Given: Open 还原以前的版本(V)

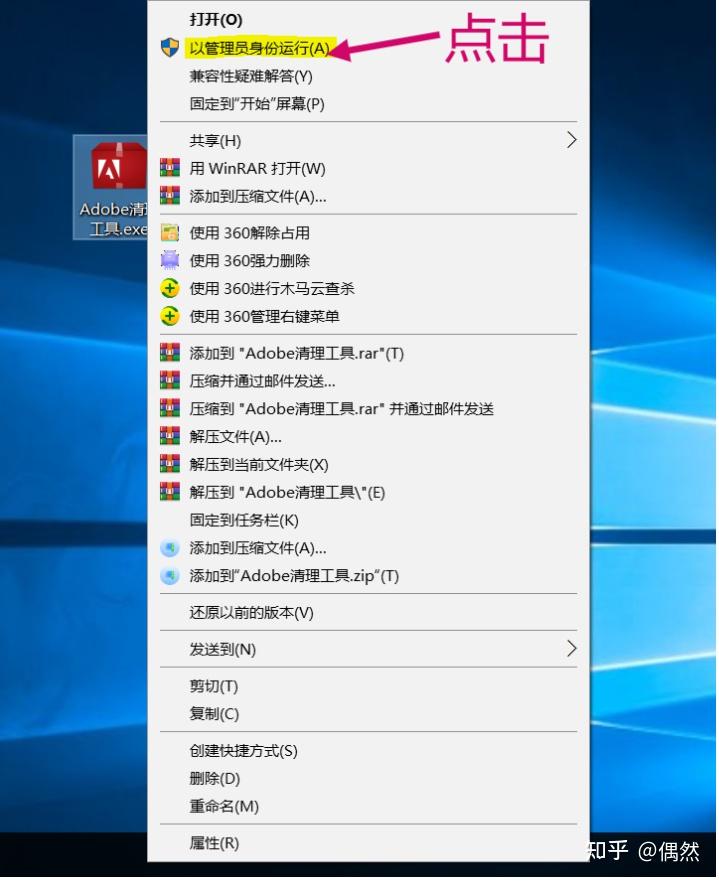Looking at the screenshot, I should (251, 612).
